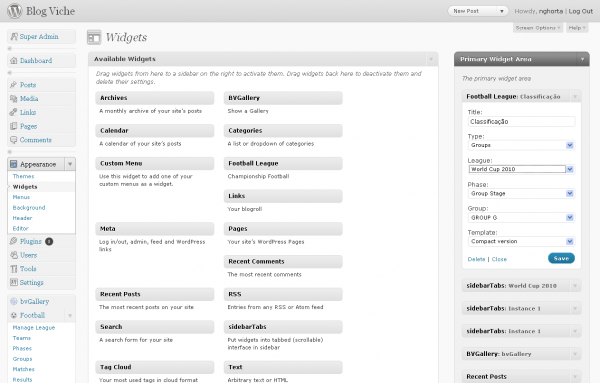Click the nghorta username link
600x383 pixels.
pyautogui.click(x=551, y=11)
